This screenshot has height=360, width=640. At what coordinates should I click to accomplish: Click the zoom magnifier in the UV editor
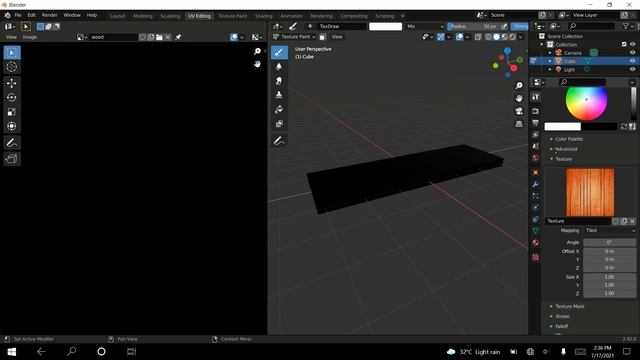[257, 51]
